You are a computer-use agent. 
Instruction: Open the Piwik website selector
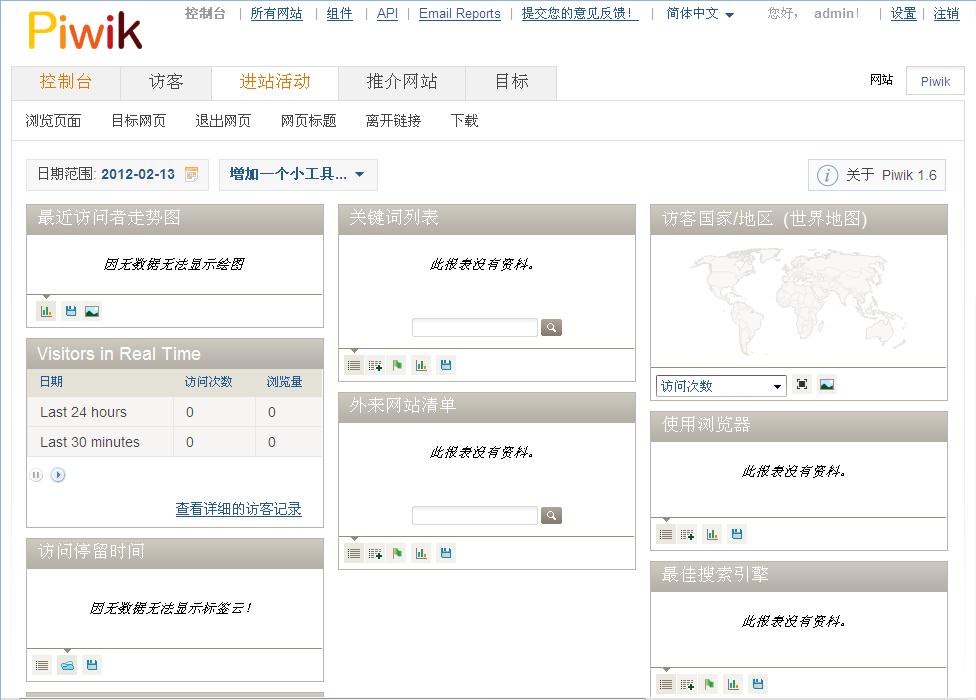935,81
